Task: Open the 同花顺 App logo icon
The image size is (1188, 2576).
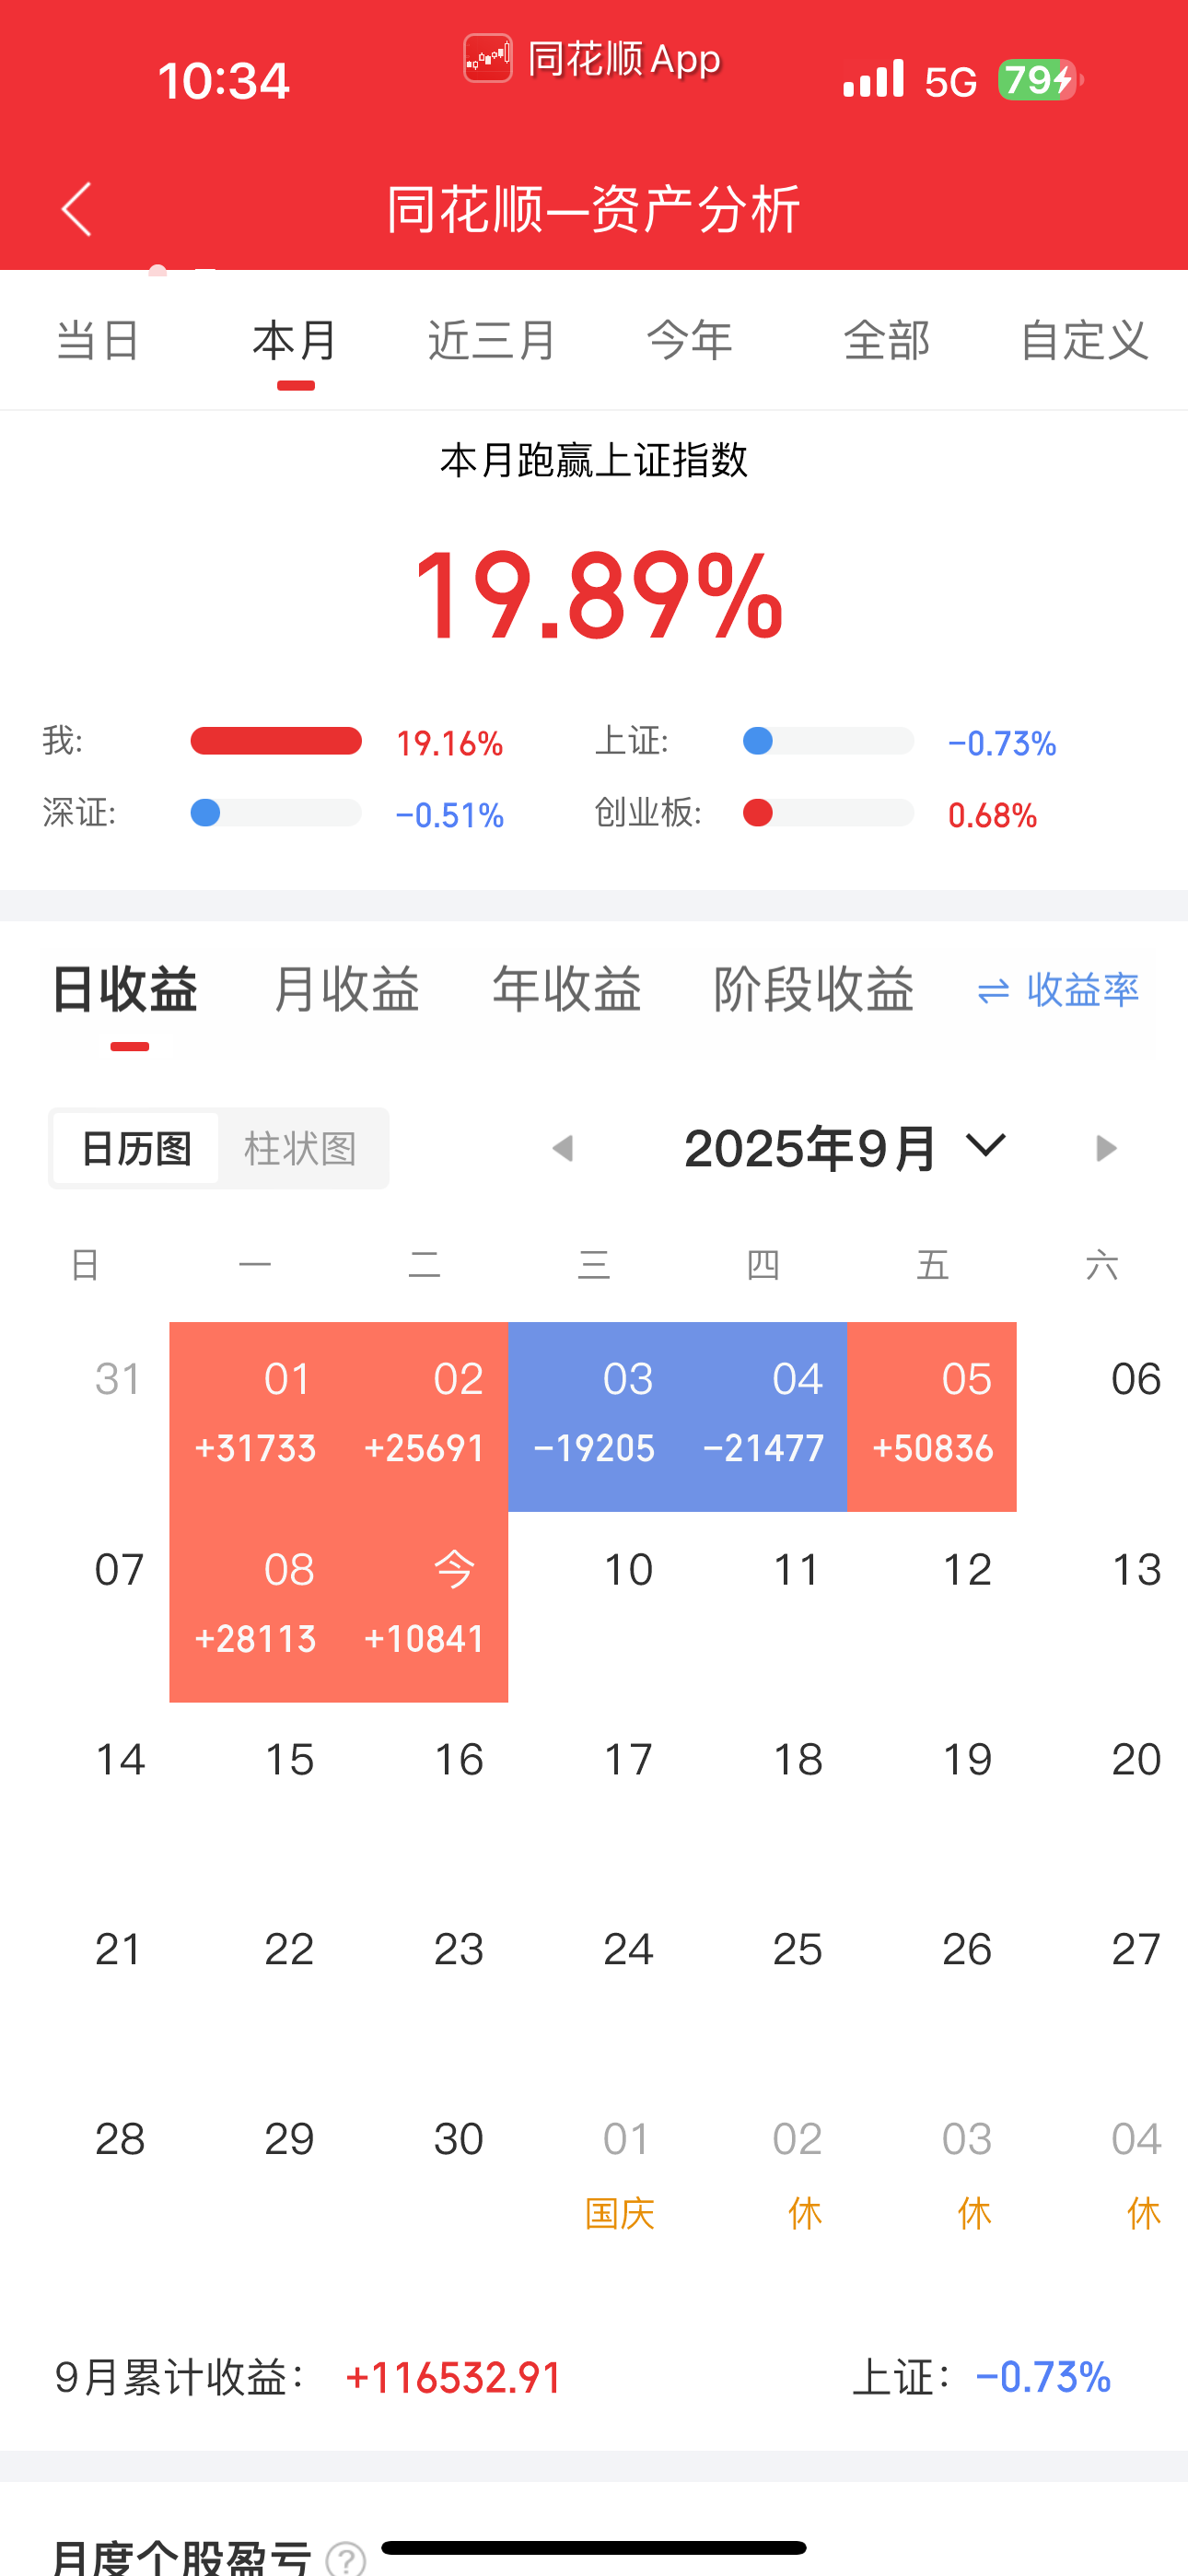Action: pos(487,59)
